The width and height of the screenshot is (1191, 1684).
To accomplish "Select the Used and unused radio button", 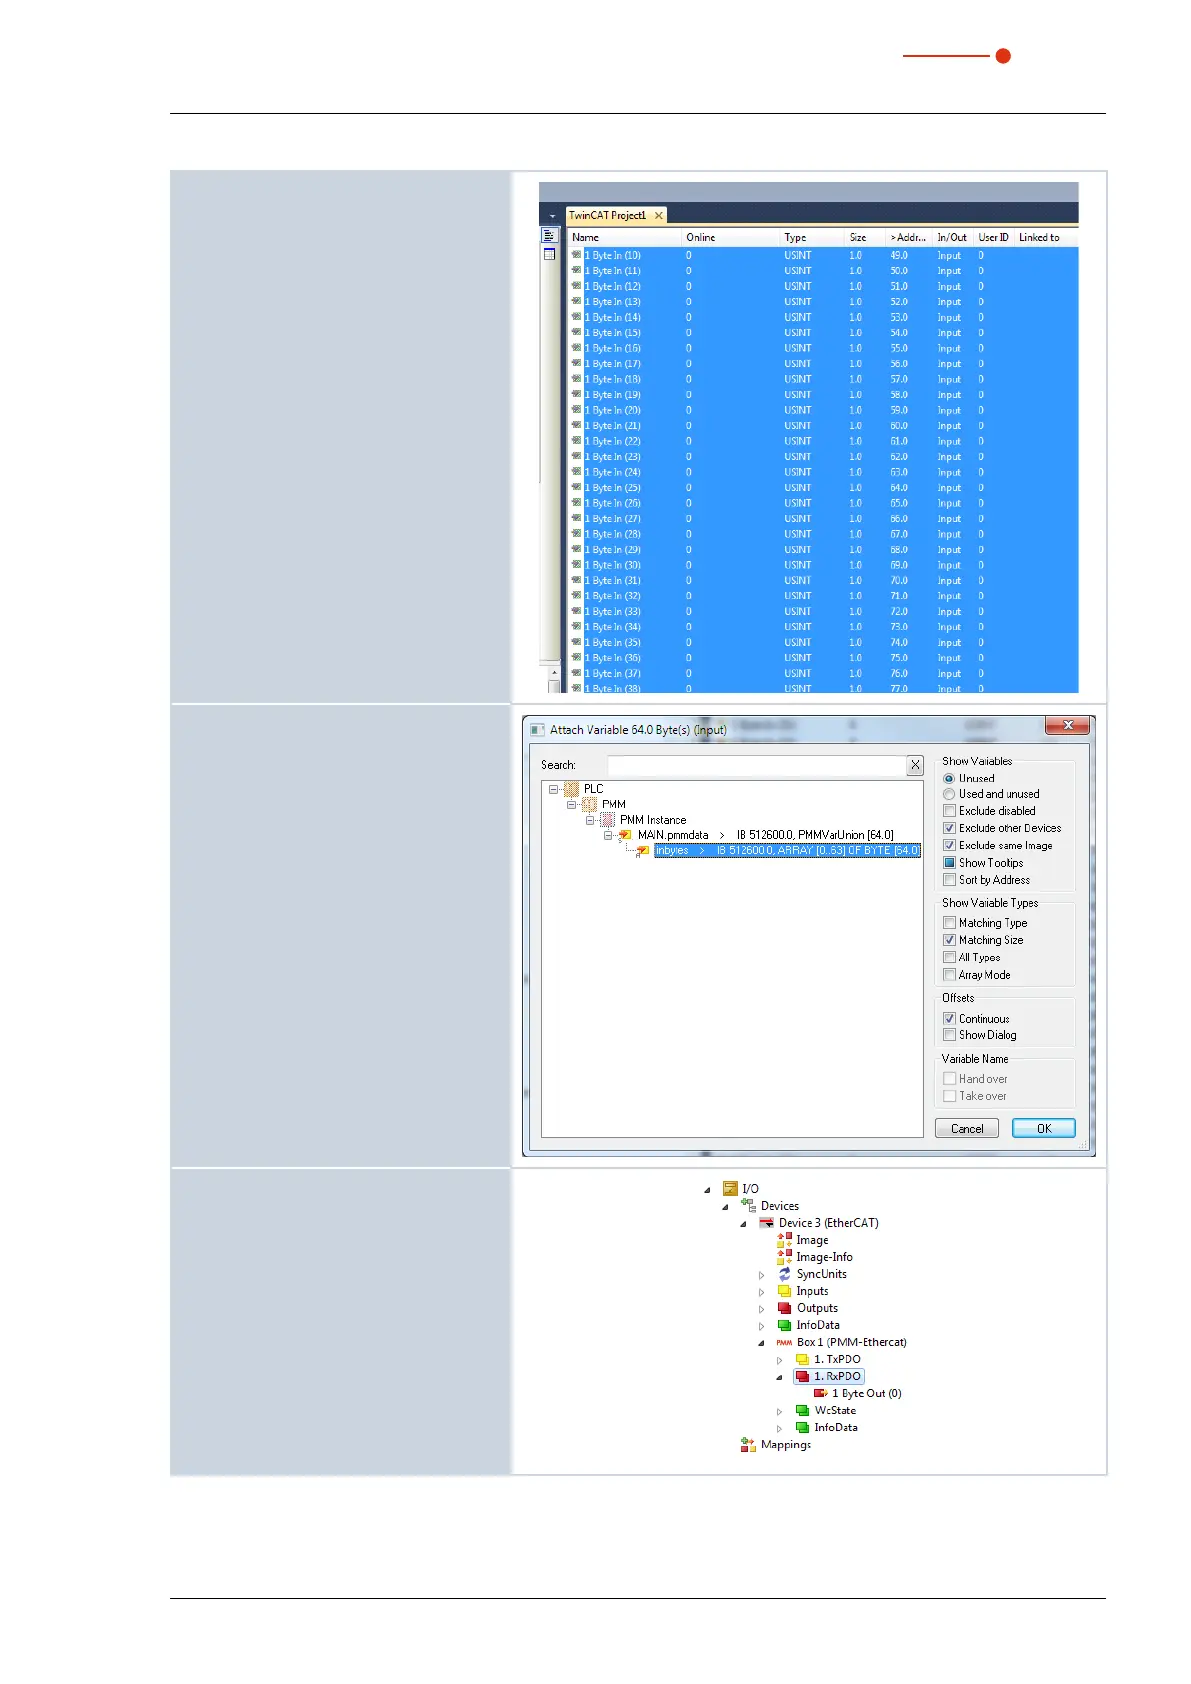I will (949, 794).
